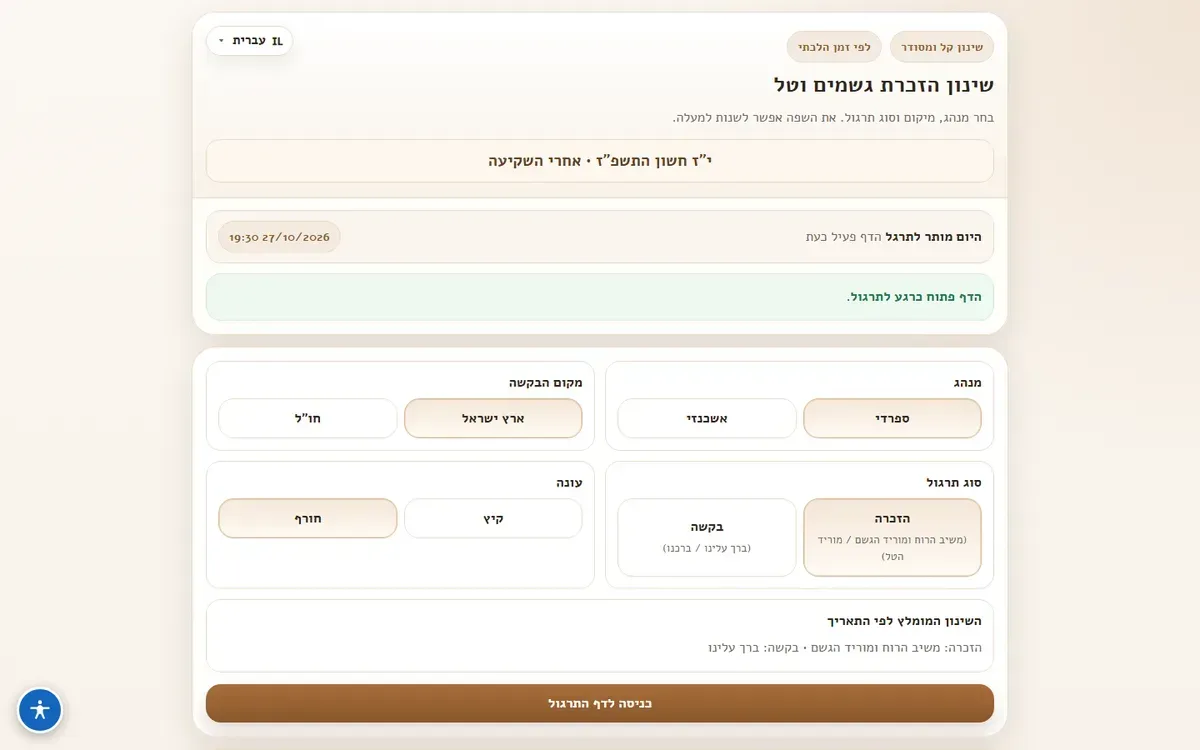This screenshot has width=1200, height=750.
Task: Click the הדף פתוח כרגע לתרגול notice
Action: tap(600, 297)
